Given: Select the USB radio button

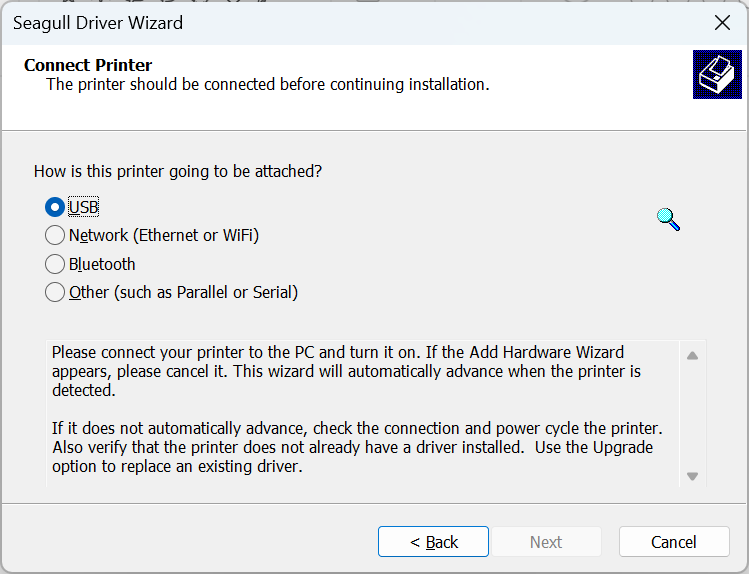Looking at the screenshot, I should tap(55, 207).
